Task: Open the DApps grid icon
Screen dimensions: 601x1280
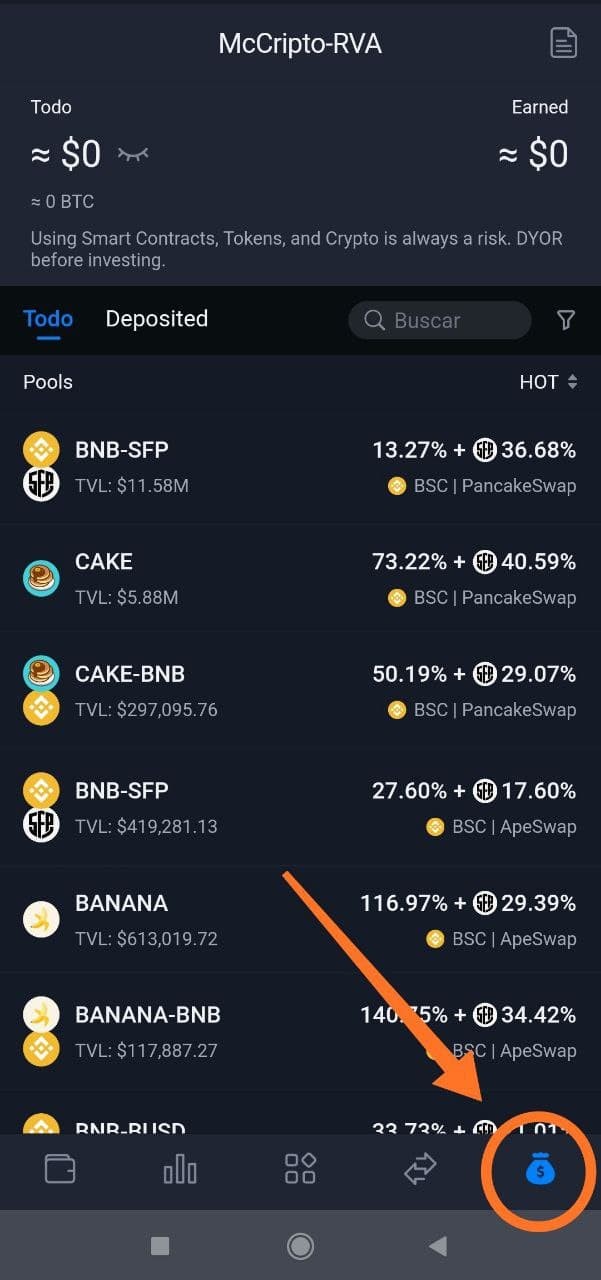Action: click(x=300, y=1169)
